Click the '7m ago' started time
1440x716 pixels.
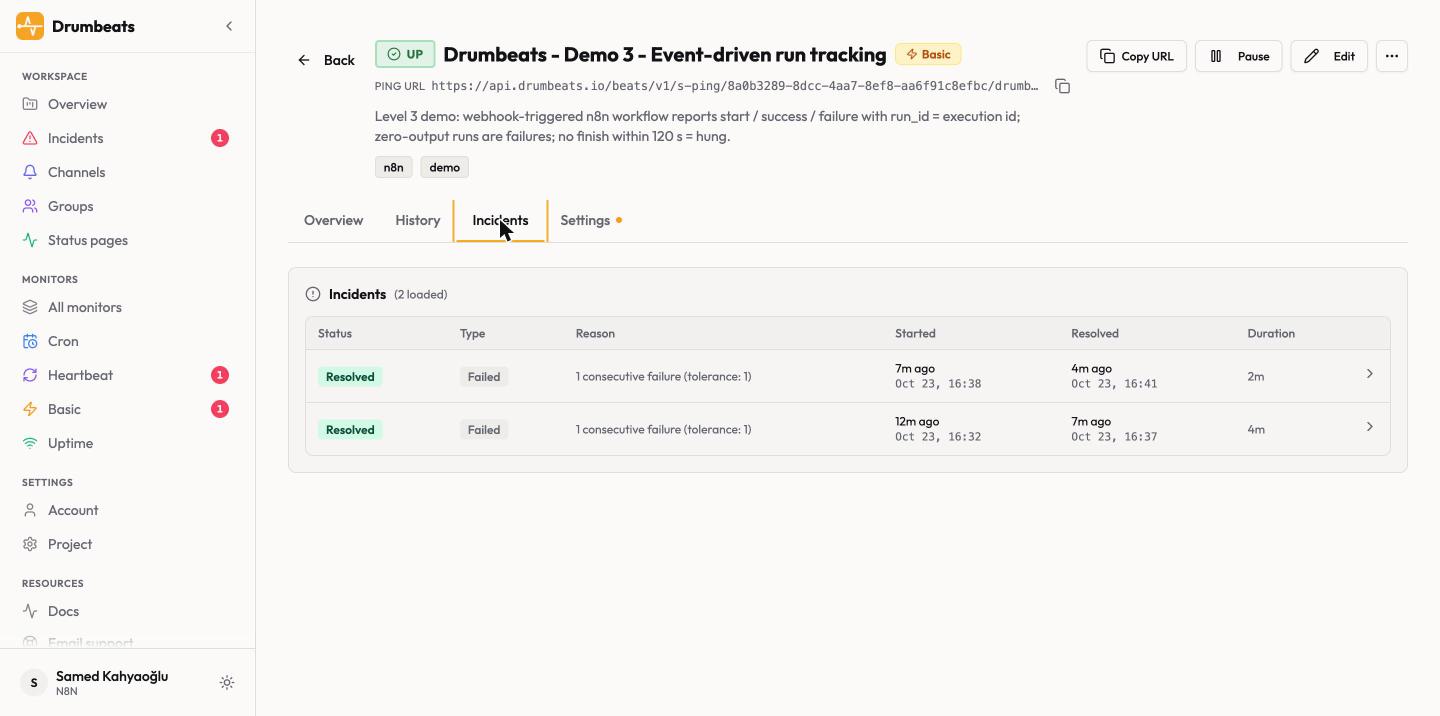(915, 368)
